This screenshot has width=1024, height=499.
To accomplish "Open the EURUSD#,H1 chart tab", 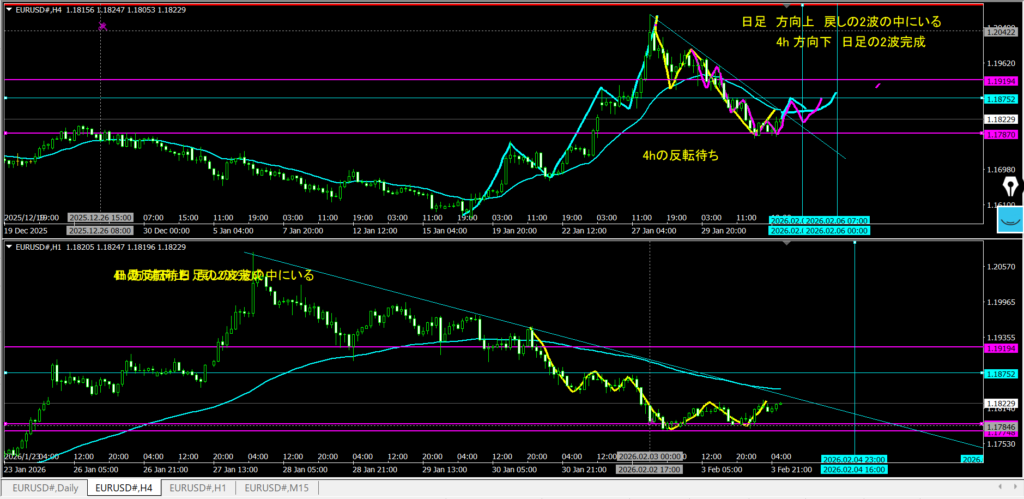I will point(198,488).
